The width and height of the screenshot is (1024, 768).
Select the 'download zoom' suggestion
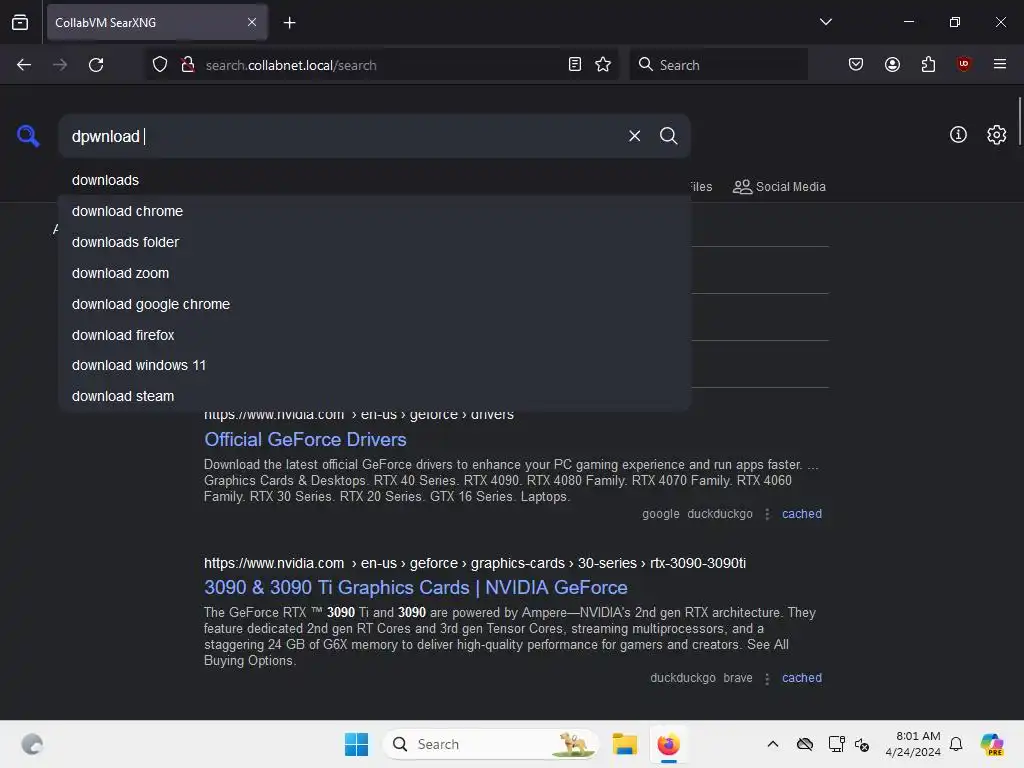375,274
